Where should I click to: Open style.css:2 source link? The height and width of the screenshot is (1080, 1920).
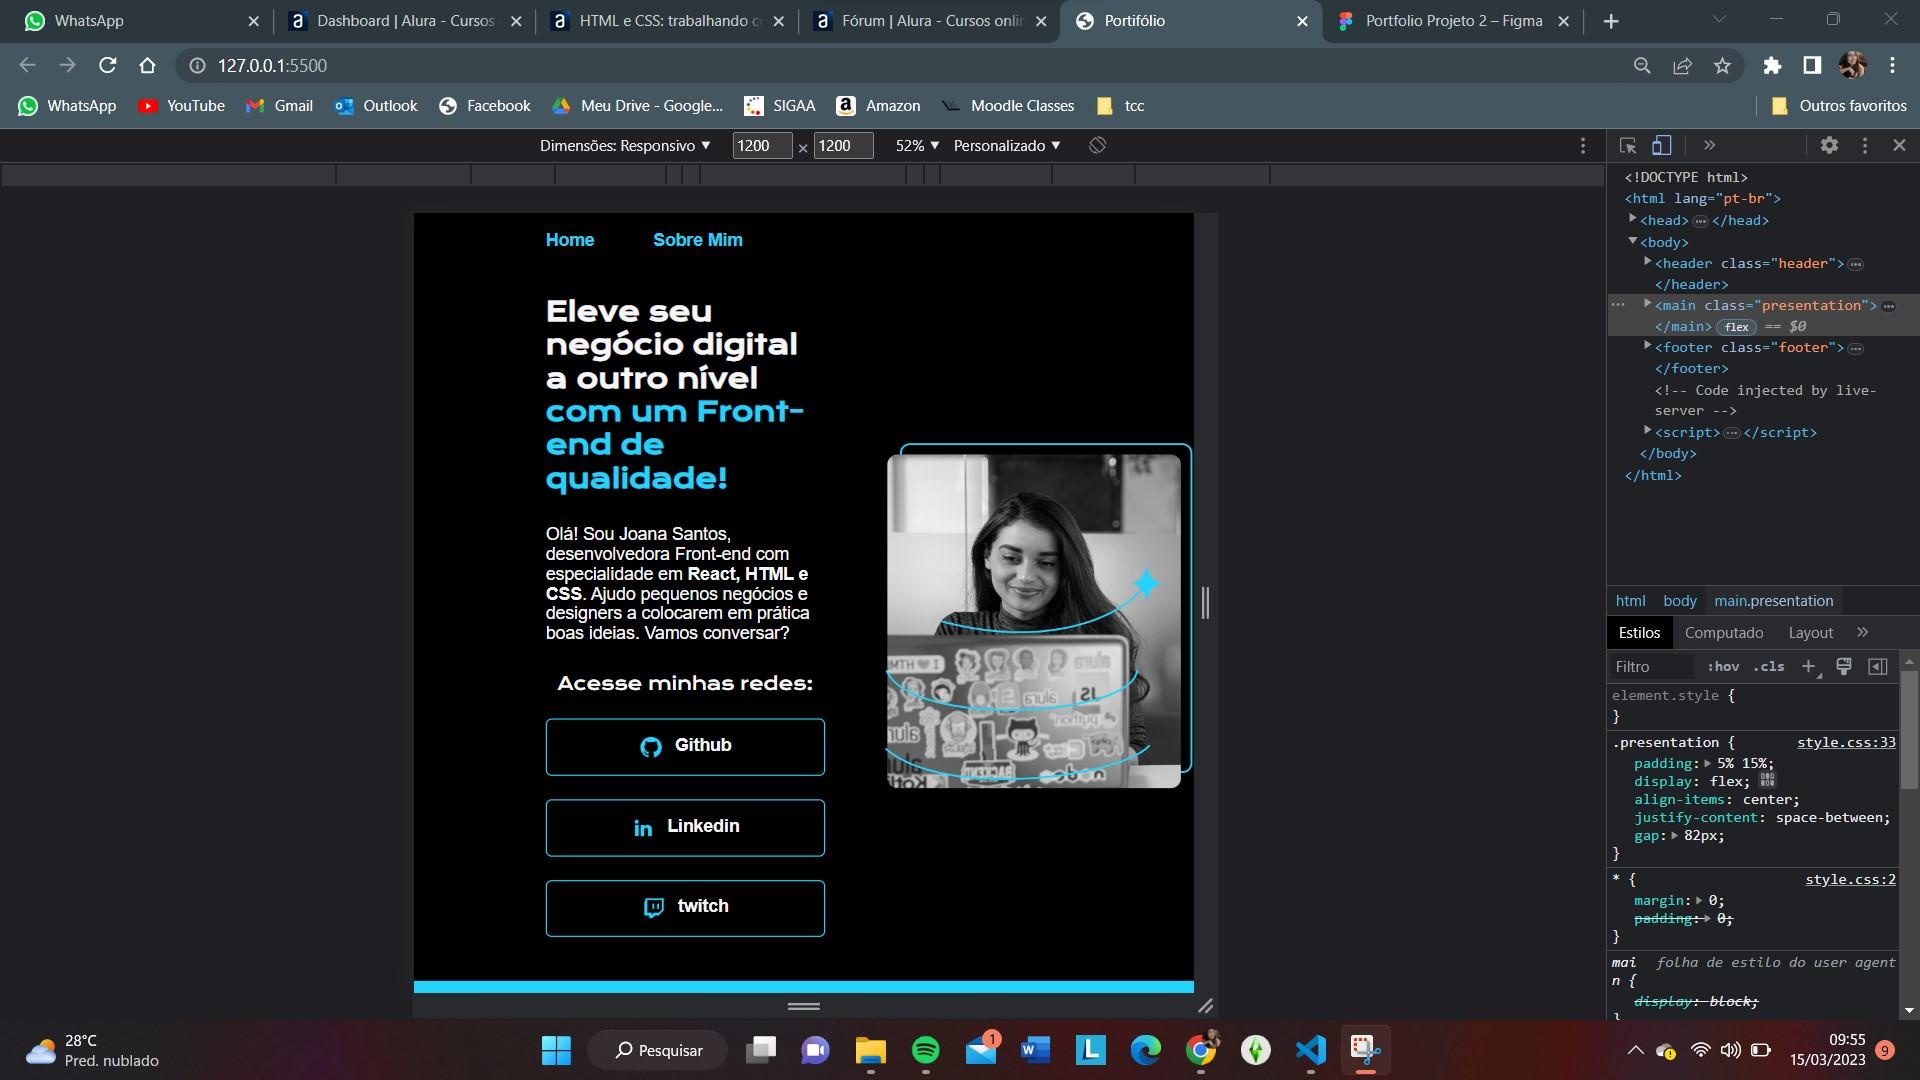tap(1850, 880)
